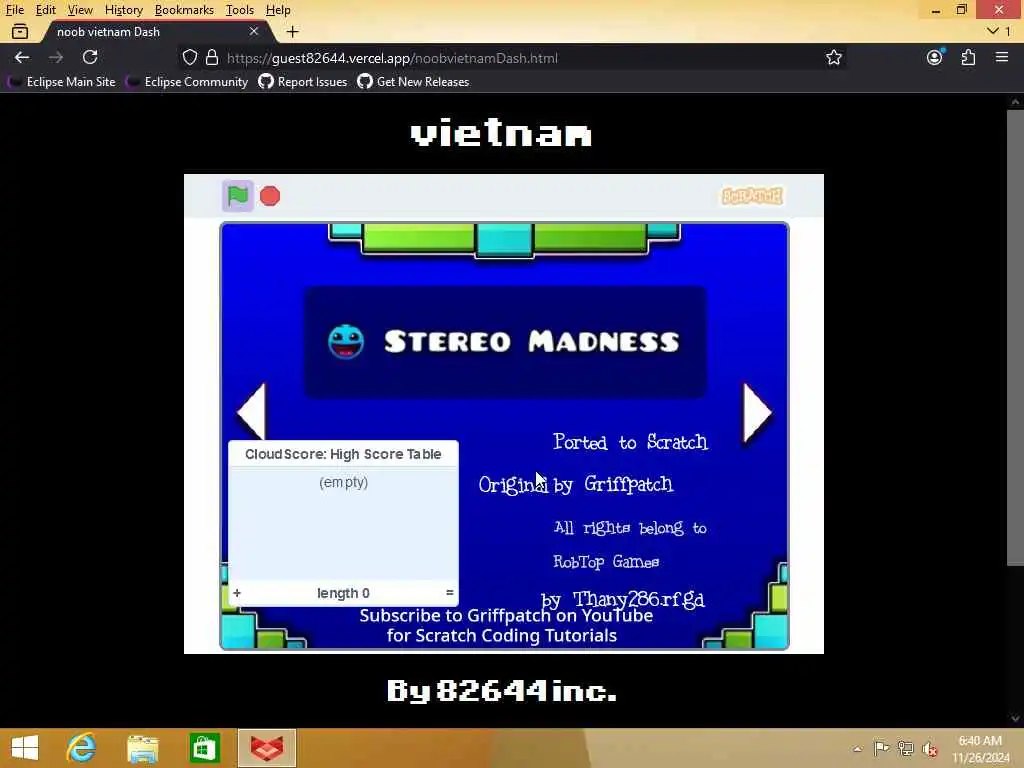
Task: Click the page vertical scrollbar thumb
Action: 1015,338
